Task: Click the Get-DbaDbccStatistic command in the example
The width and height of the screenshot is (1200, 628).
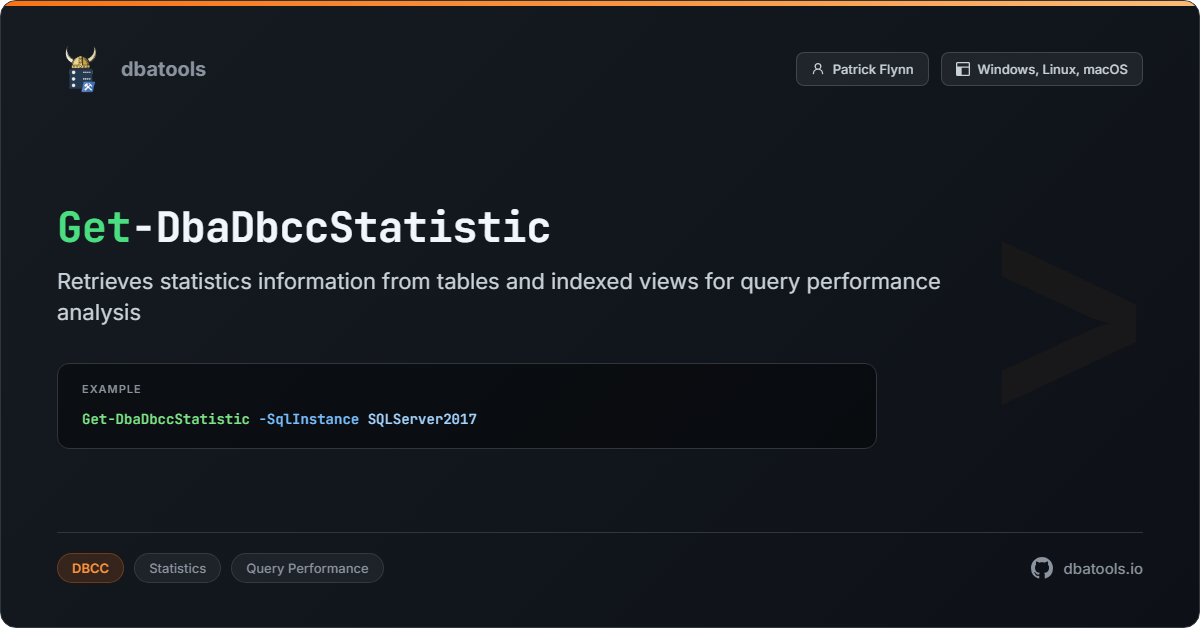Action: (x=166, y=419)
